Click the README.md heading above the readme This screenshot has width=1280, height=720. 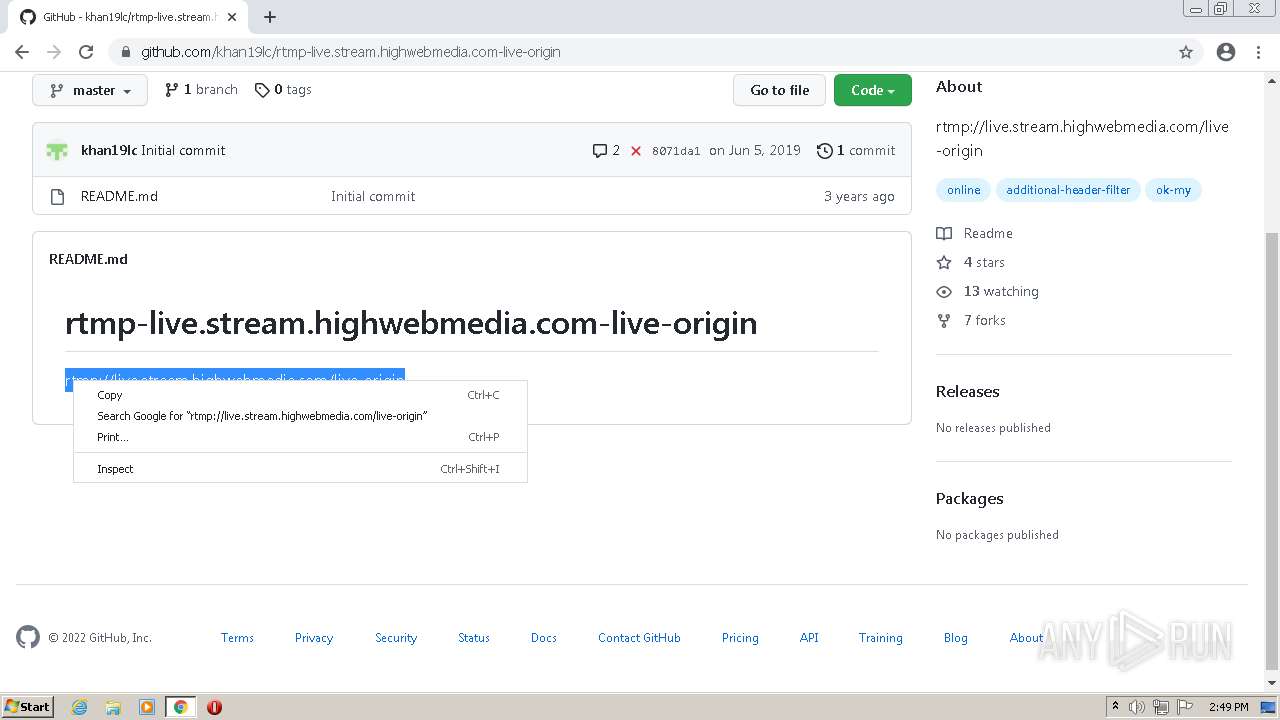[88, 259]
